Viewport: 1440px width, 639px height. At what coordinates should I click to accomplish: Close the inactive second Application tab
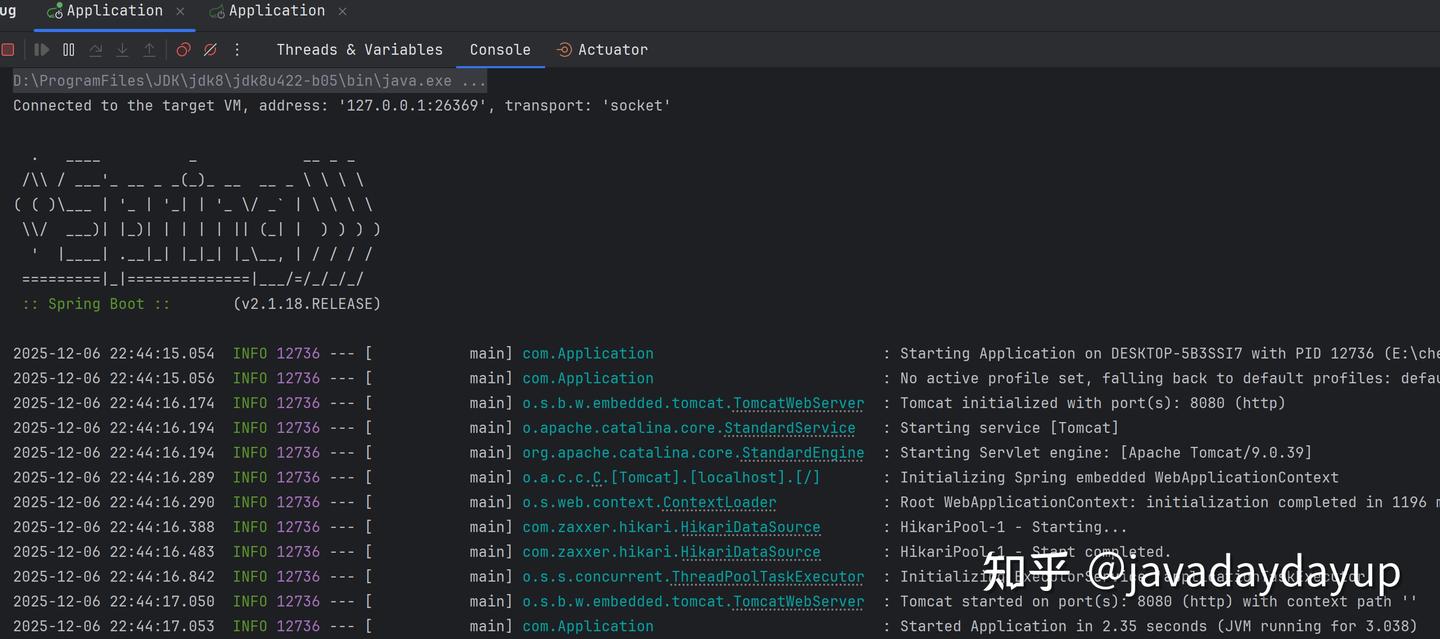(x=342, y=11)
